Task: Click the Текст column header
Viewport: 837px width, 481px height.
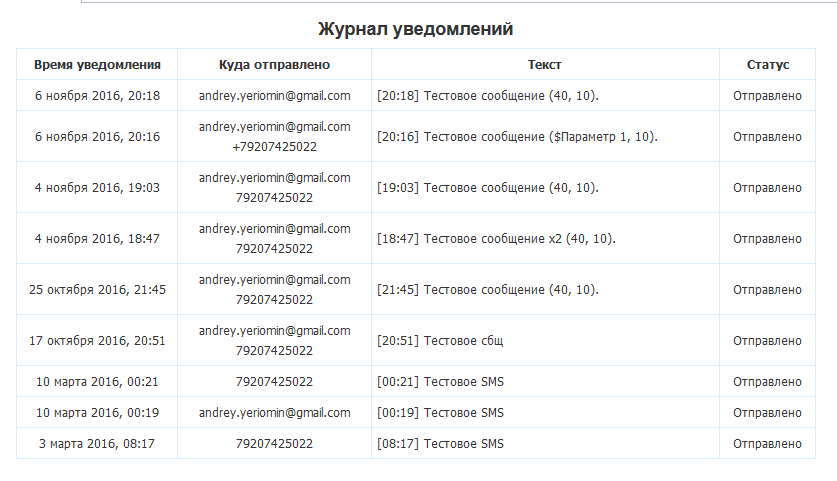Action: click(x=544, y=65)
